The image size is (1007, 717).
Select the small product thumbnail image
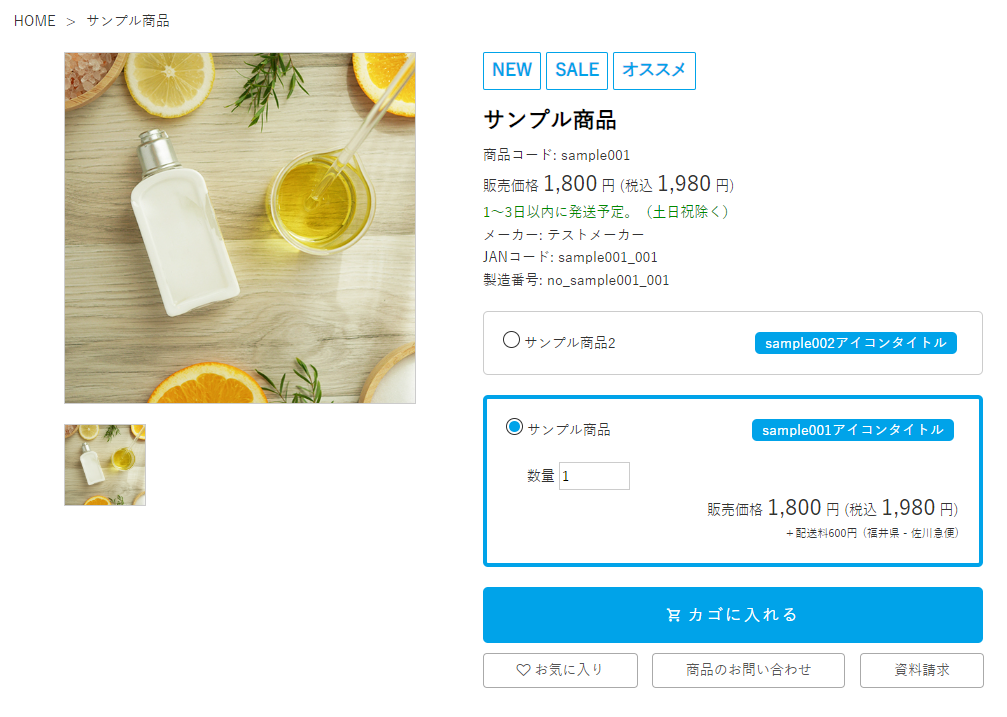[105, 465]
